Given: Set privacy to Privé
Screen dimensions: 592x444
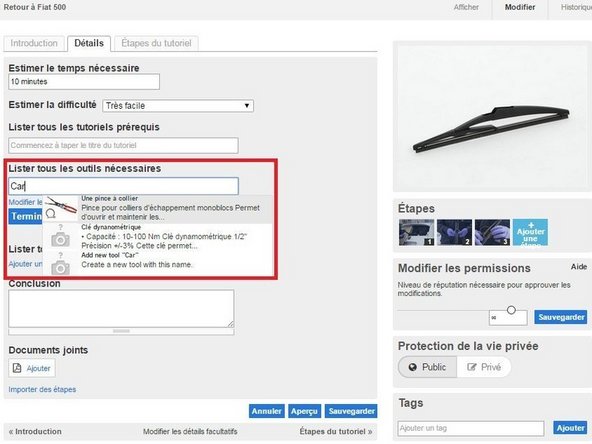Looking at the screenshot, I should 484,367.
